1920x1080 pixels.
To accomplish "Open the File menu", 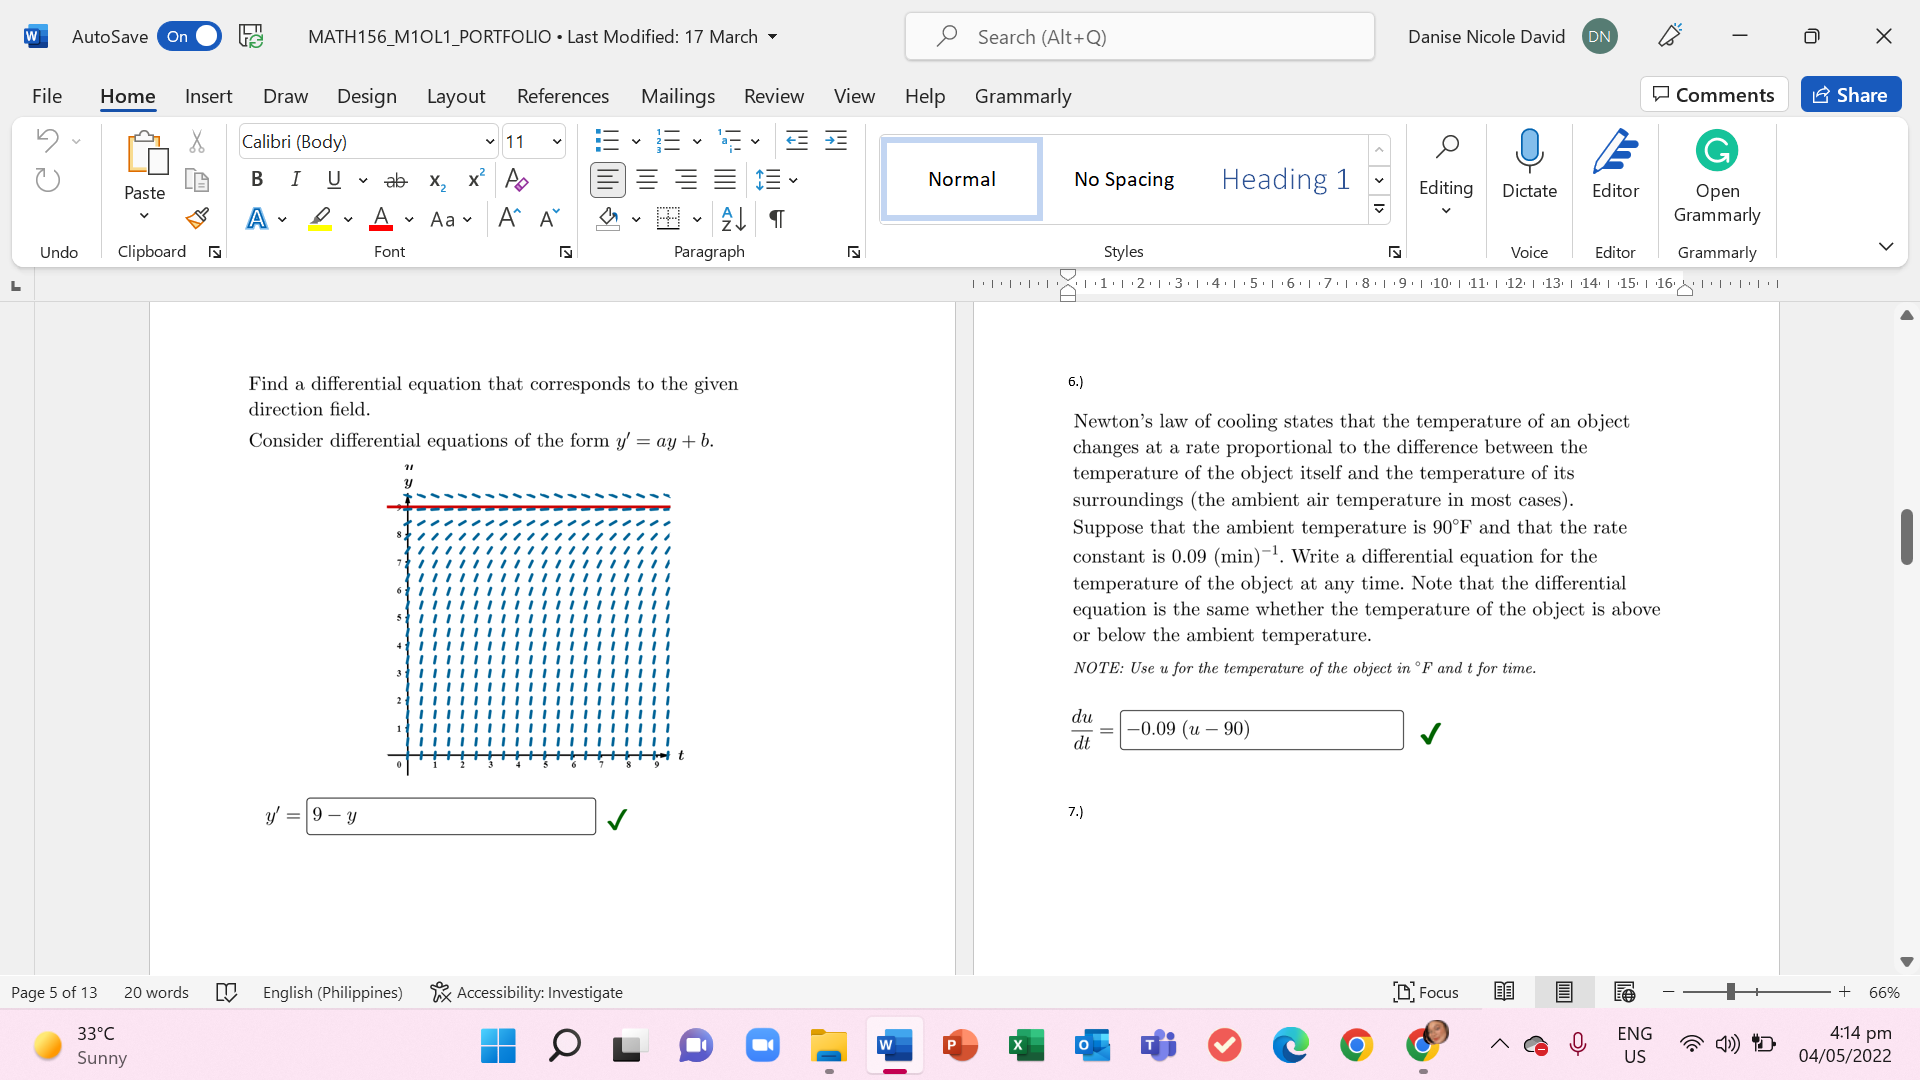I will [x=47, y=96].
